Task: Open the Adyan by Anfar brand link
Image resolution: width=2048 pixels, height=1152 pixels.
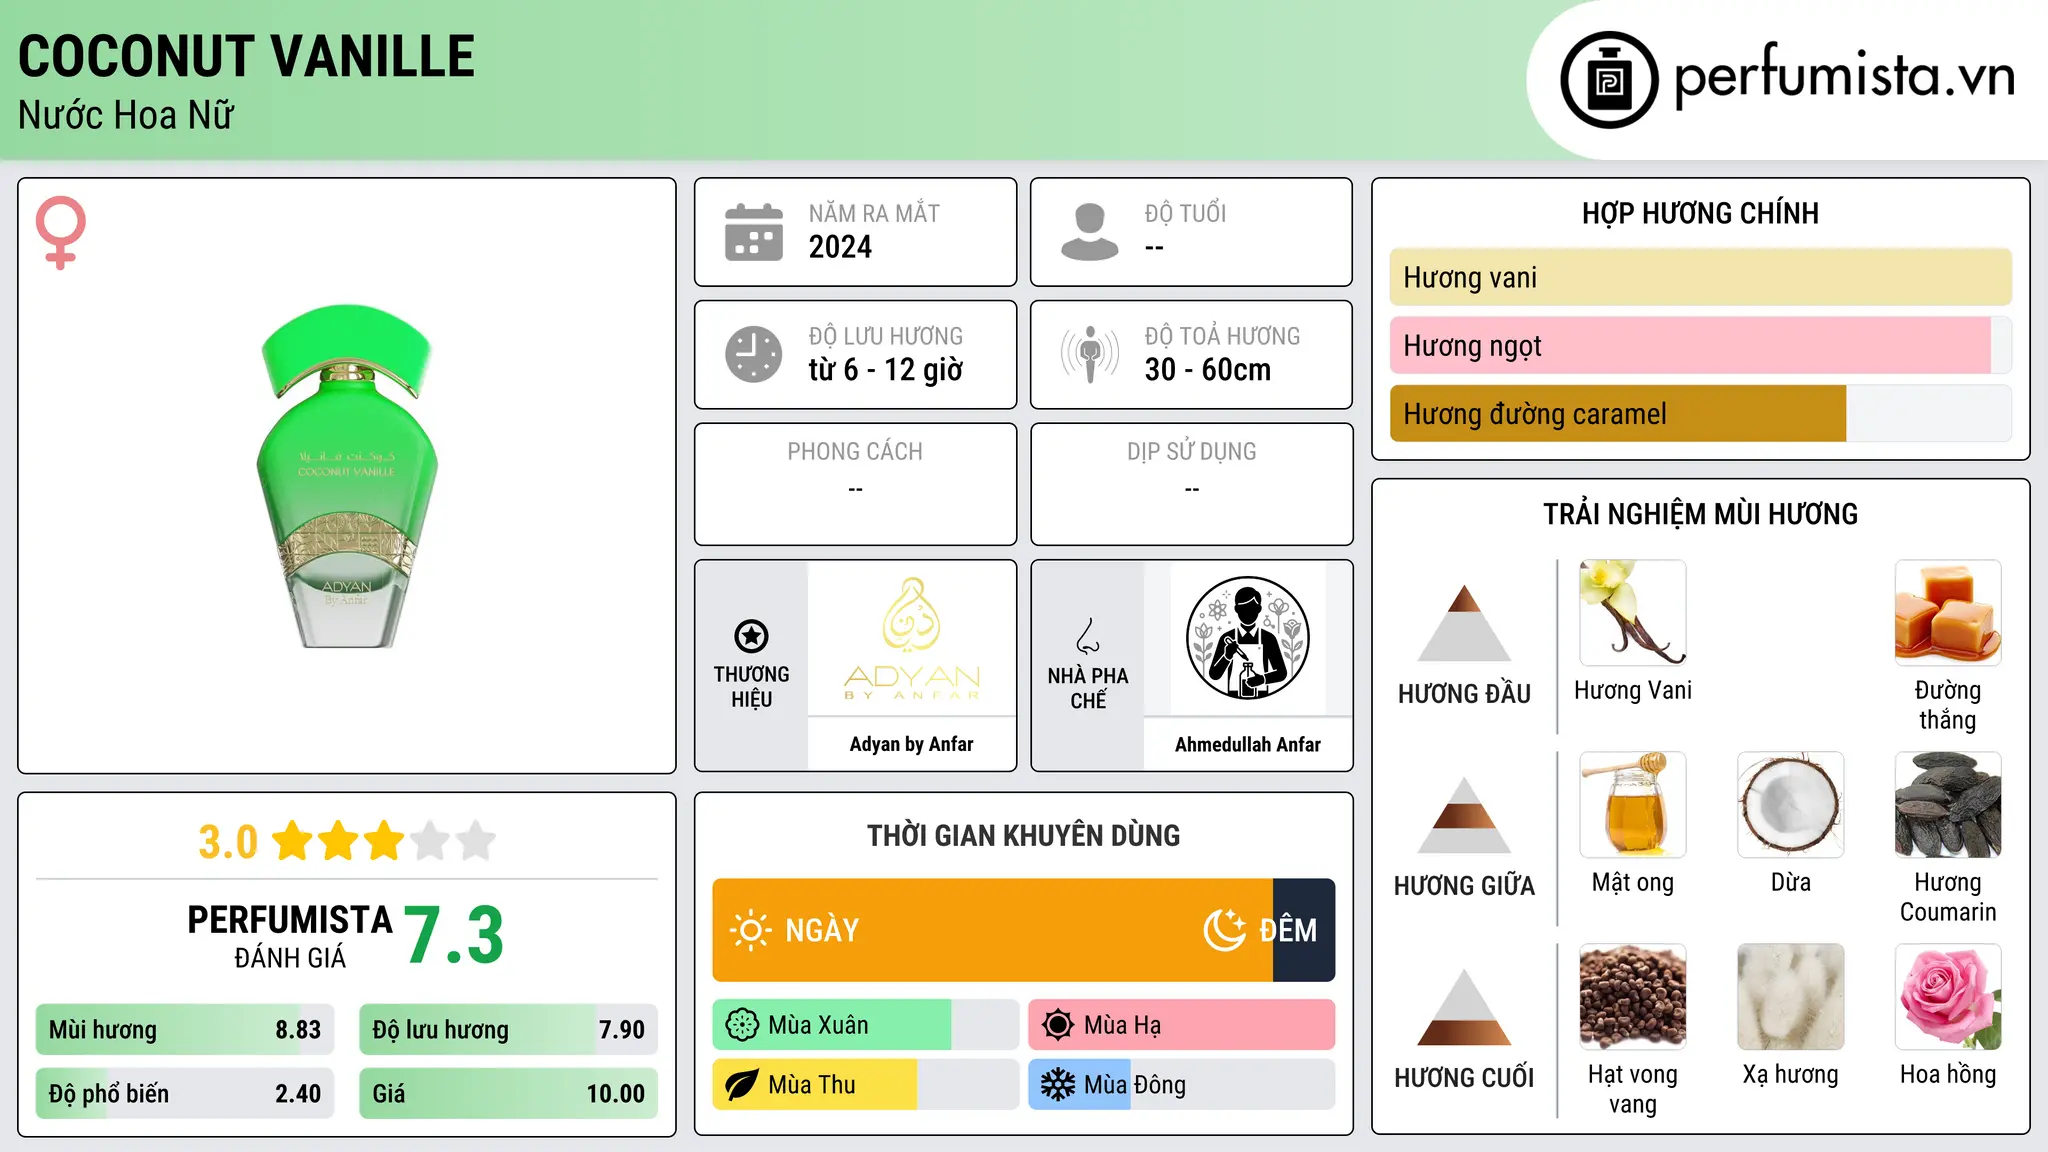Action: pyautogui.click(x=912, y=744)
